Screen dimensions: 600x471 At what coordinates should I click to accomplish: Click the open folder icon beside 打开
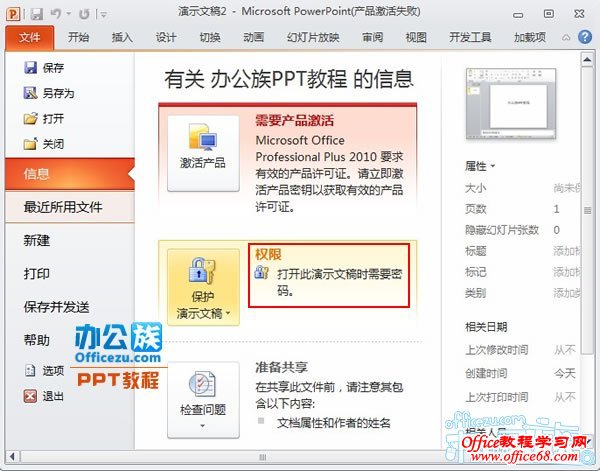point(30,119)
